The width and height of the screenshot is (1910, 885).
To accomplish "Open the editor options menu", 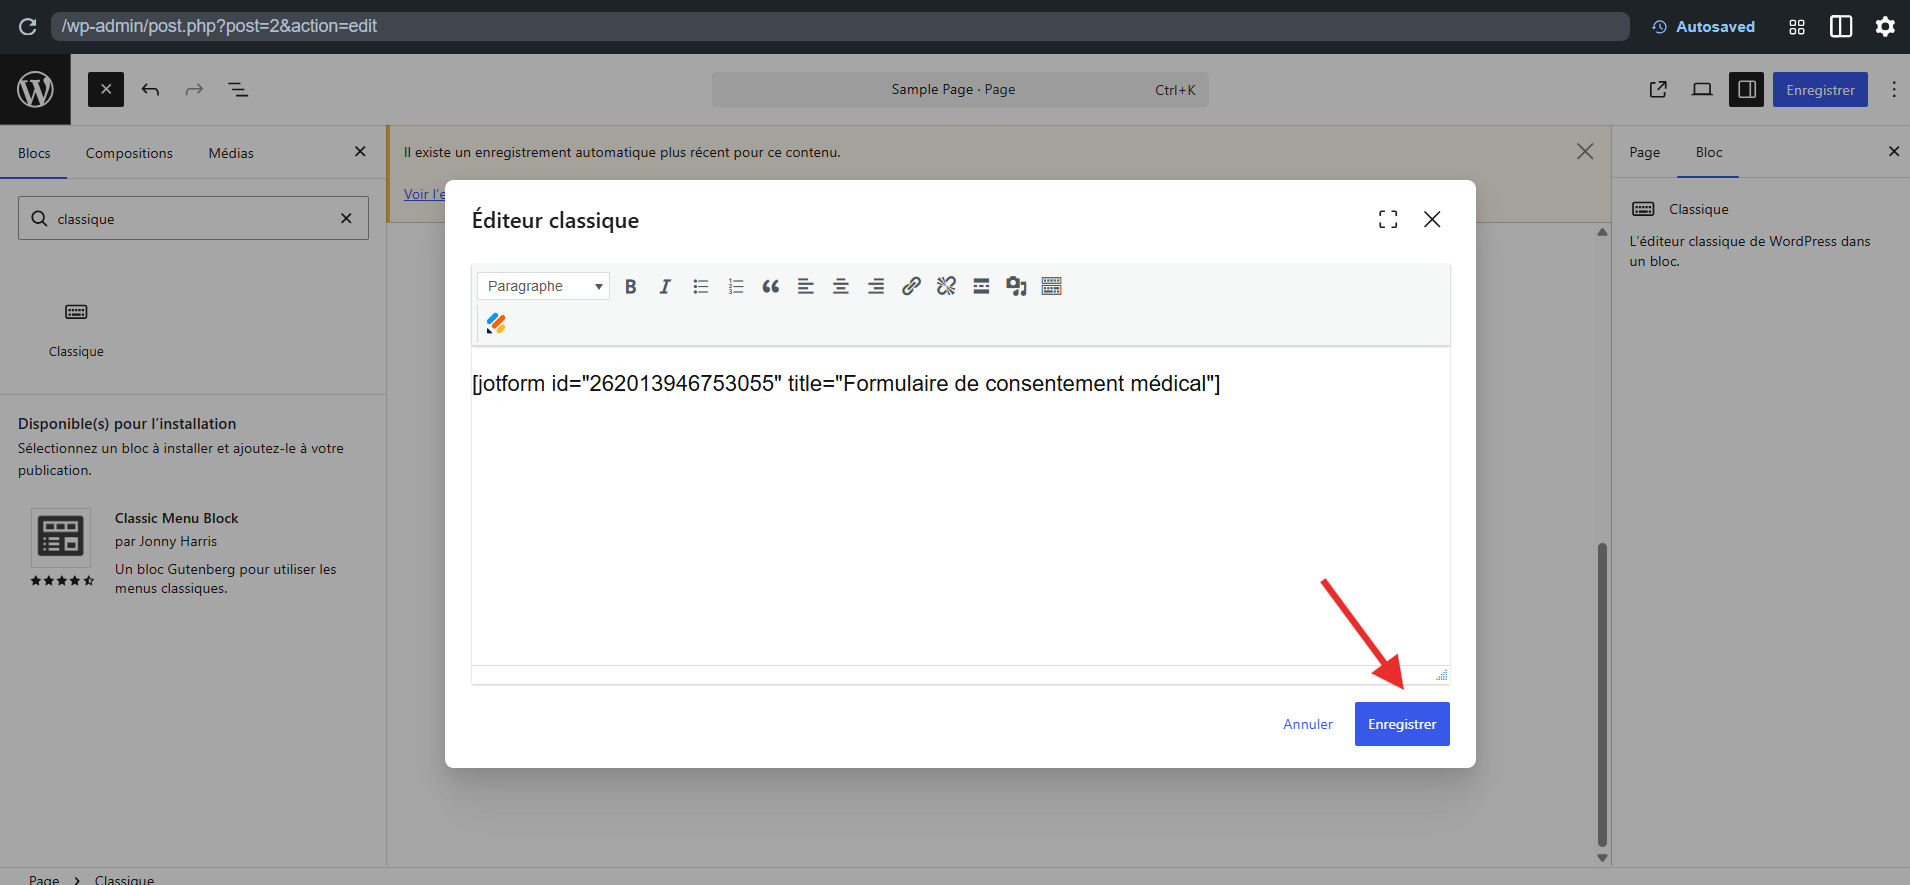I will [1893, 89].
